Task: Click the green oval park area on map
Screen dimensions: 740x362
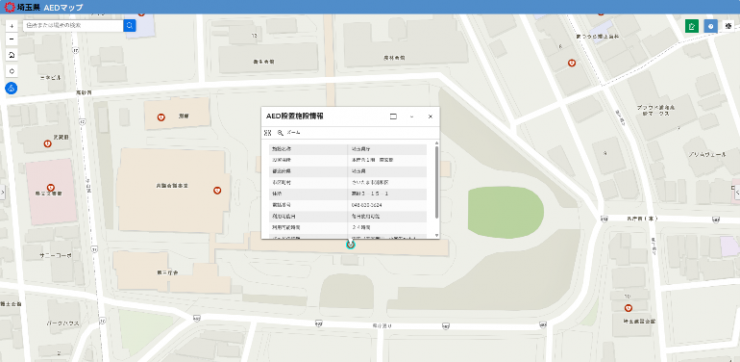Action: coord(505,212)
